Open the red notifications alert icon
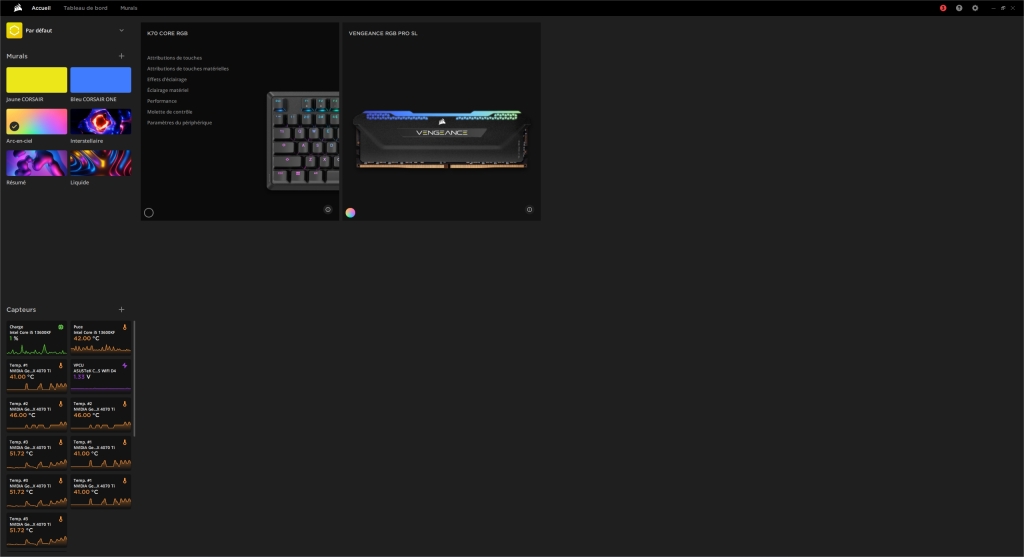Viewport: 1024px width, 557px height. pos(942,8)
